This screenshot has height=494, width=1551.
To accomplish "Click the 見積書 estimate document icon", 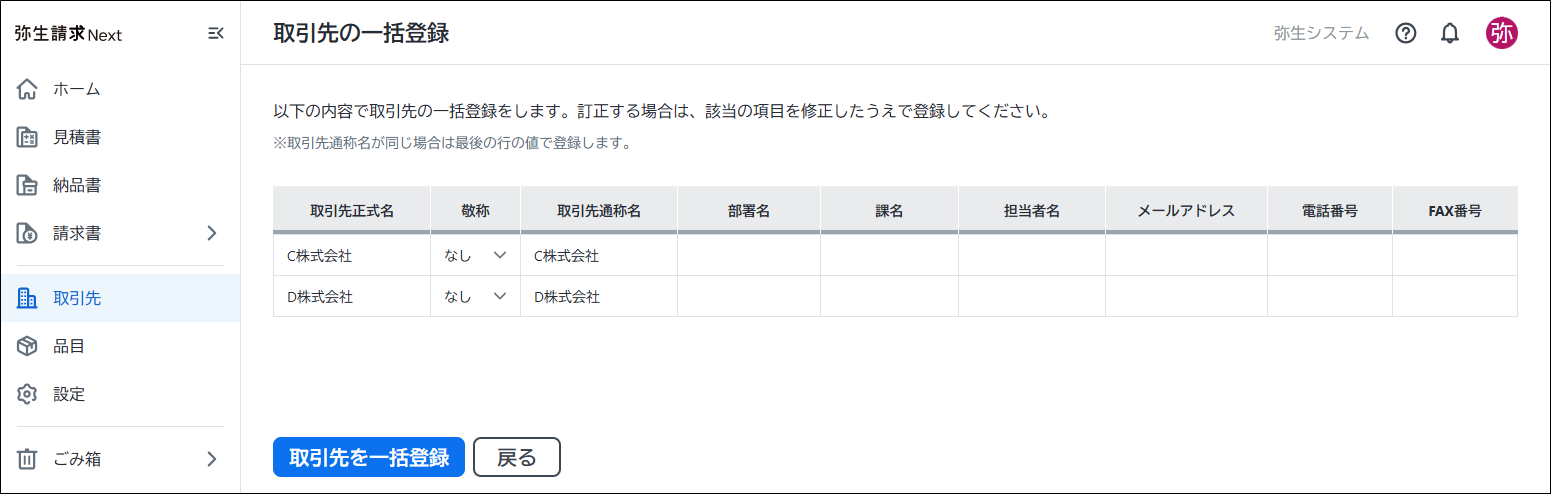I will pos(28,137).
